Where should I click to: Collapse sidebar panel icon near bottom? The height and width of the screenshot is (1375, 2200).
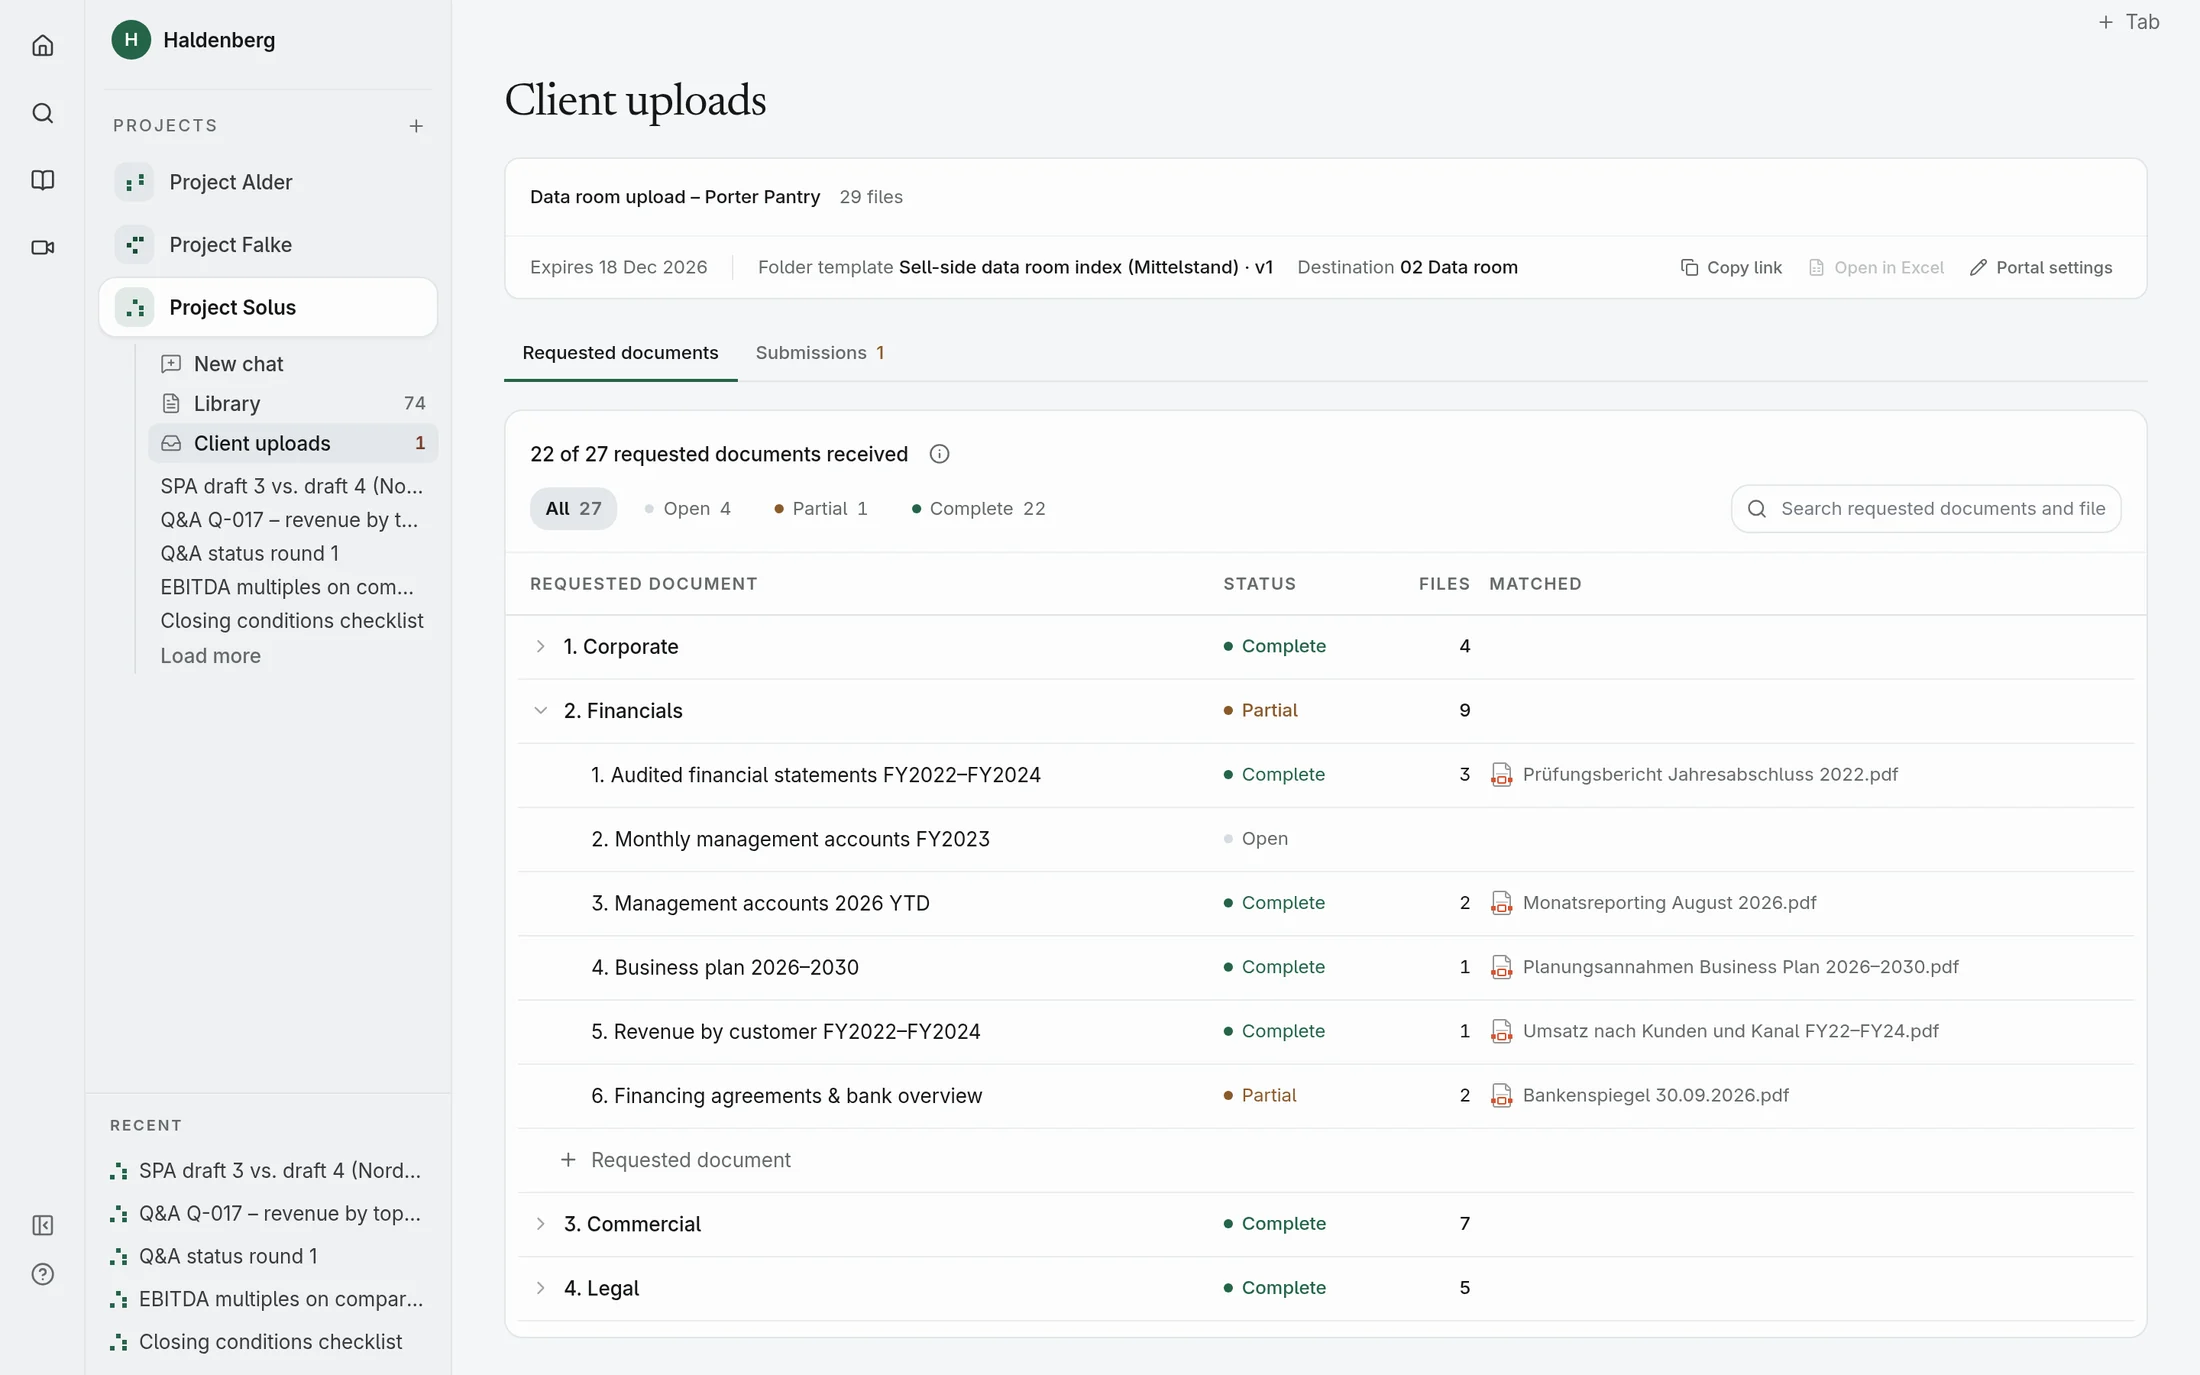(42, 1225)
